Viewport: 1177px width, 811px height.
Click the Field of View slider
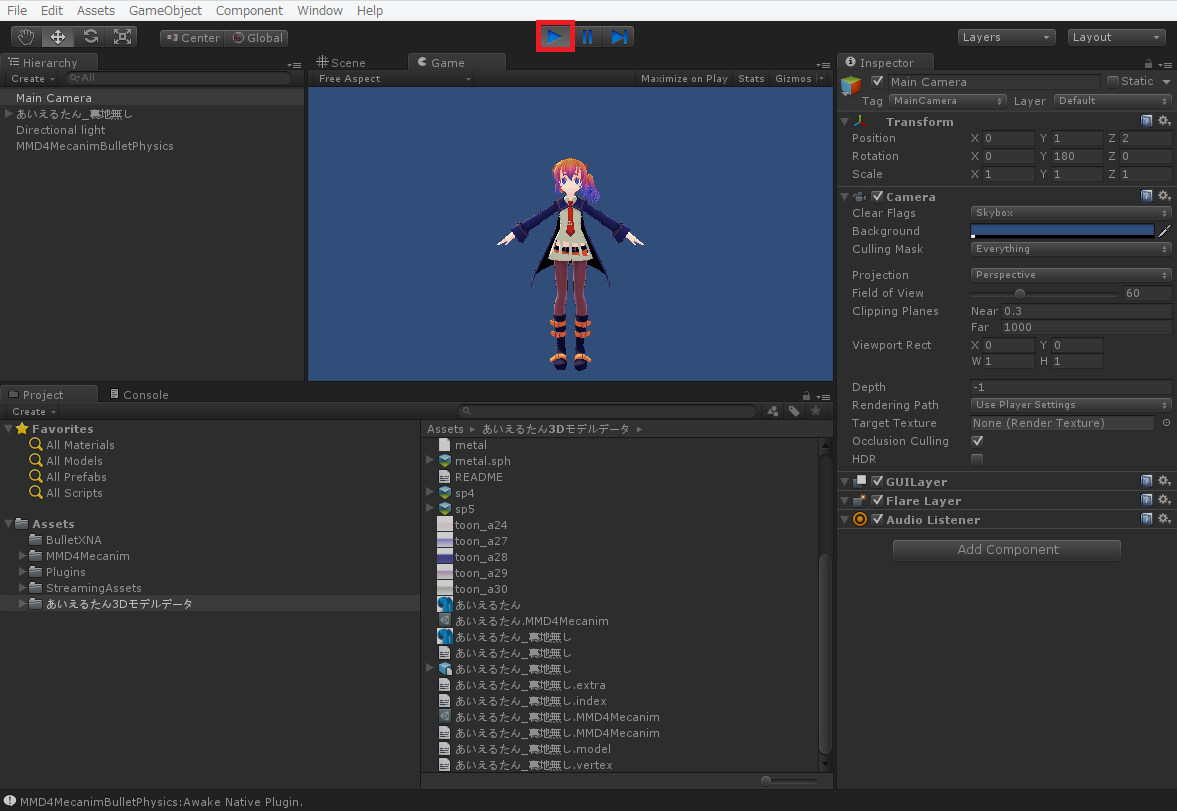point(1043,294)
